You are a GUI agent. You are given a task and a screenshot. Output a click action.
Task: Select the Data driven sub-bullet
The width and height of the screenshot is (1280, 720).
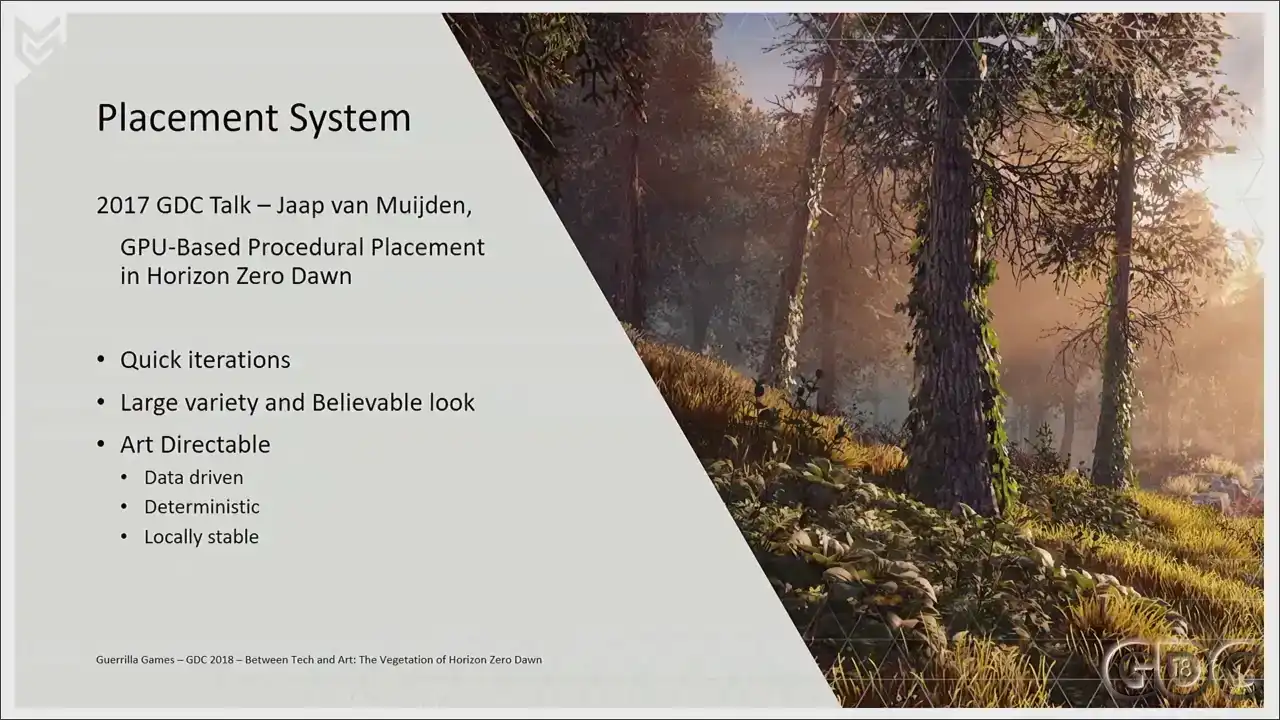coord(193,477)
